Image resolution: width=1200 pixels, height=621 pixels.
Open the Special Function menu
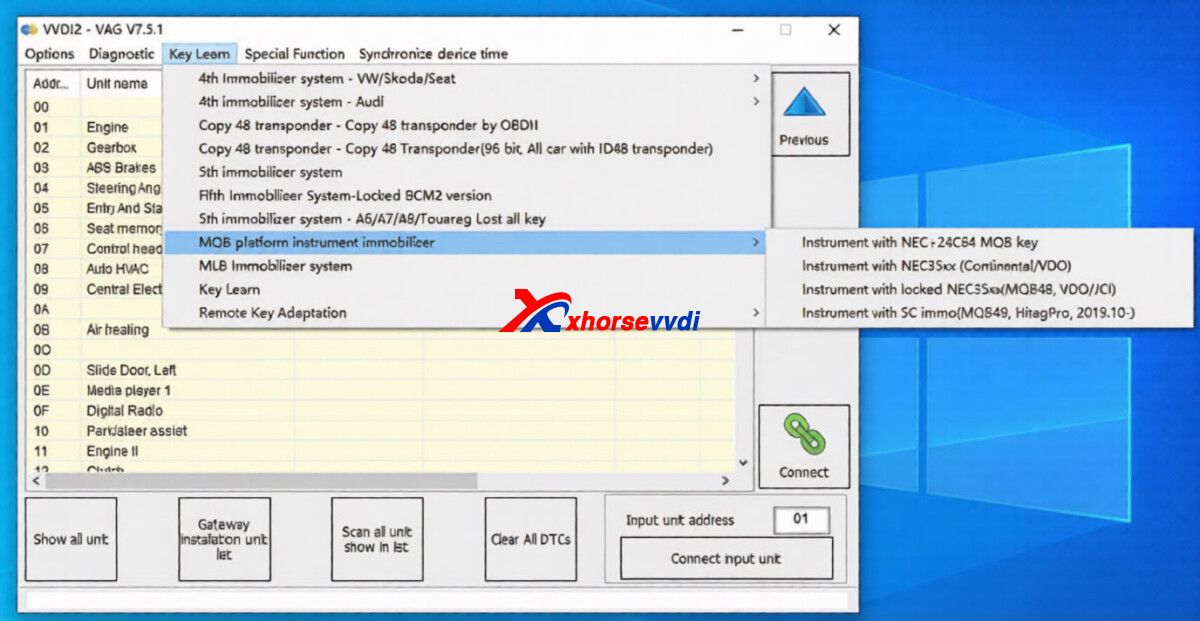294,54
